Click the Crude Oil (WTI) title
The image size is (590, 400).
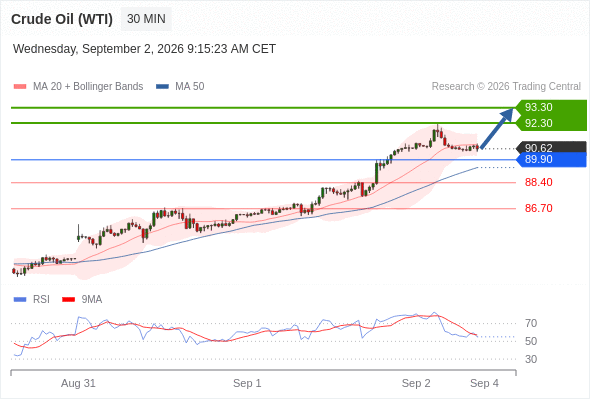[62, 19]
